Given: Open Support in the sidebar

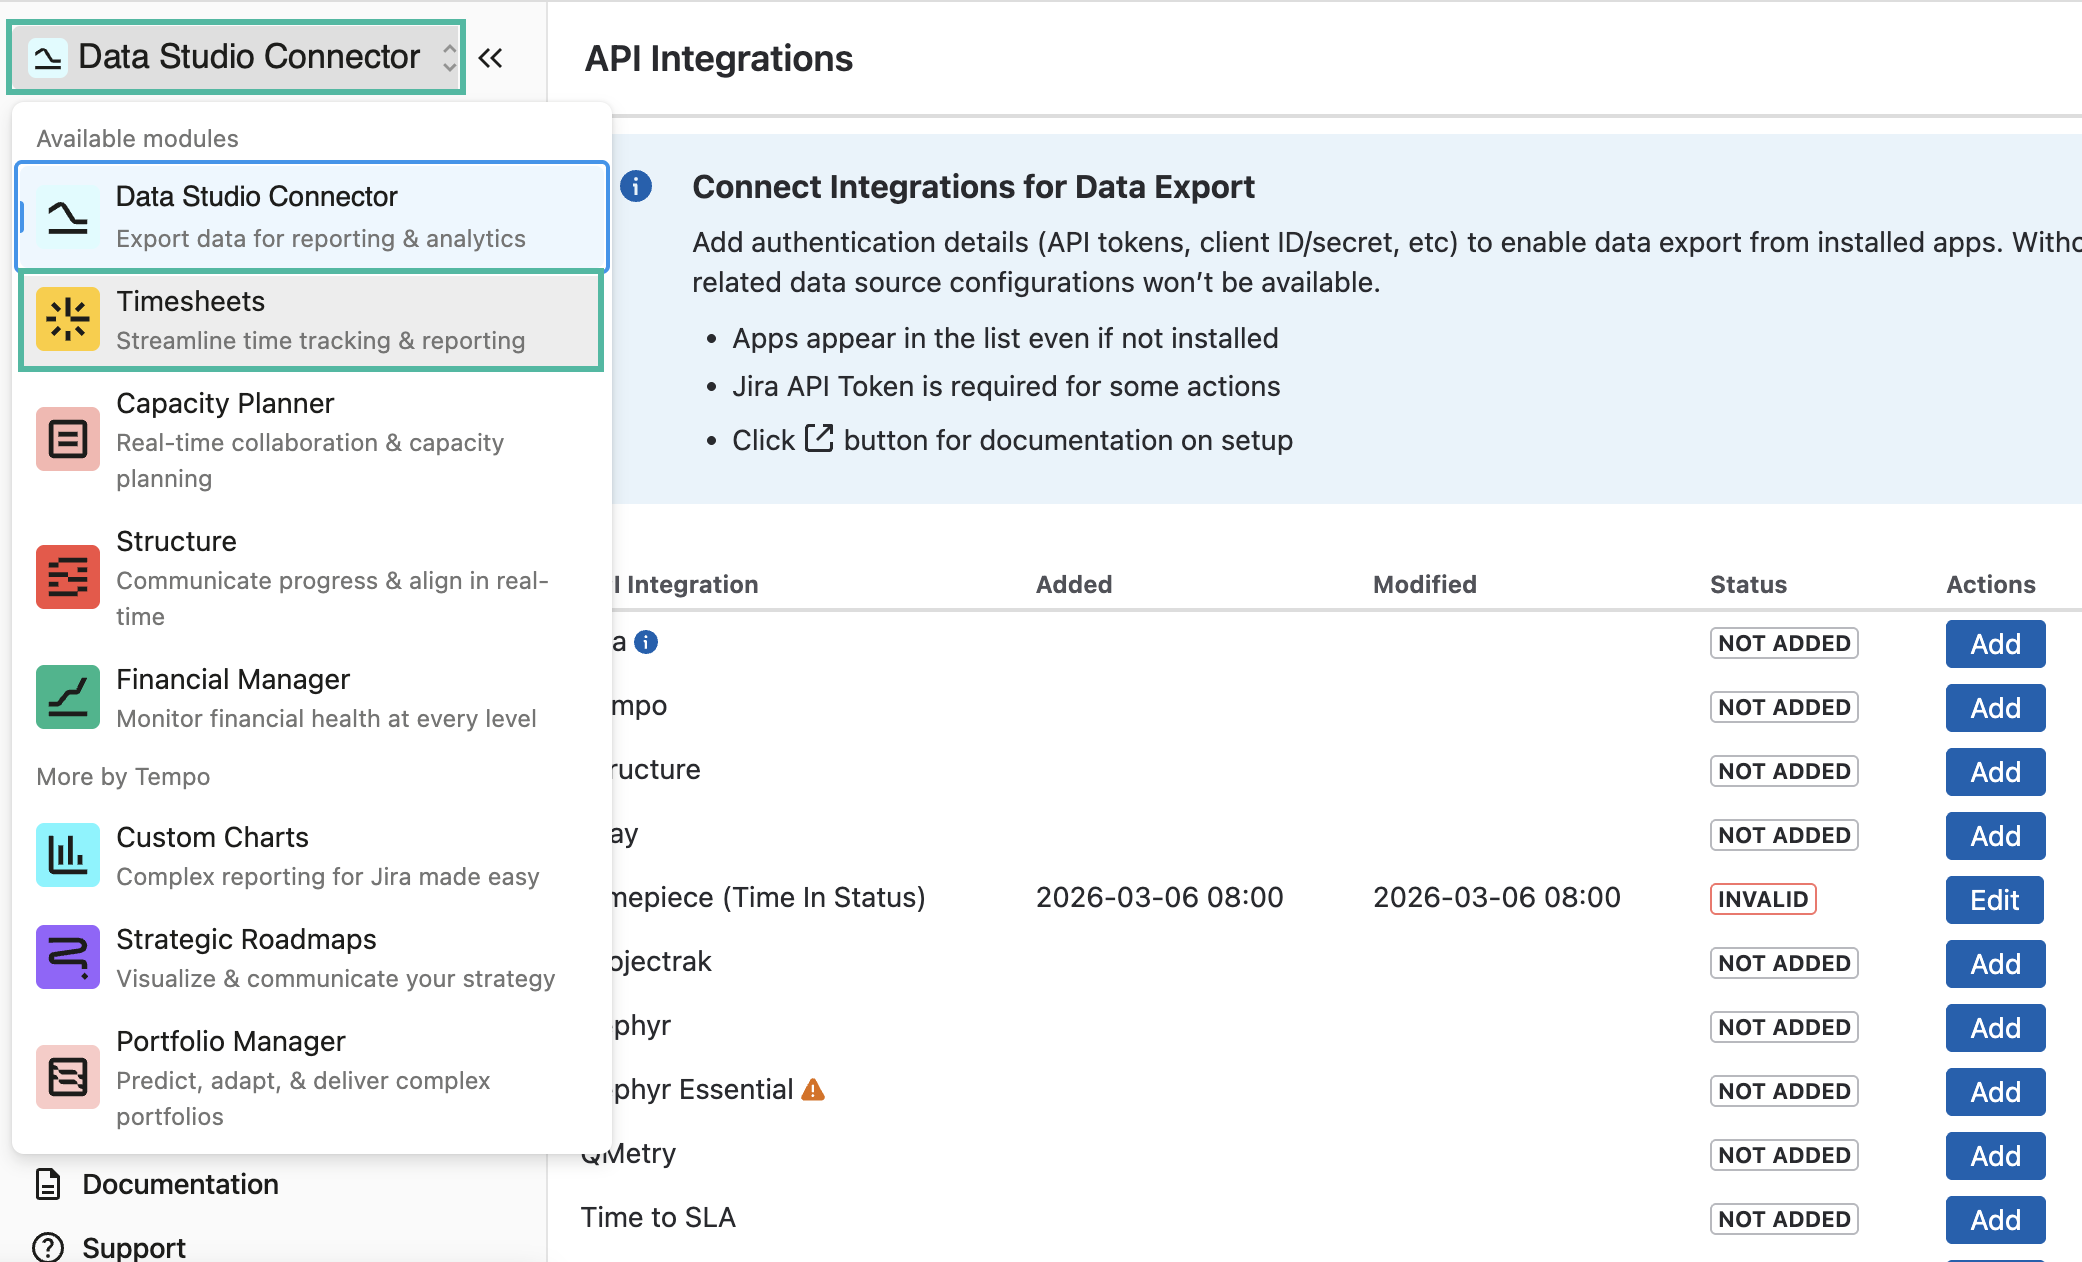Looking at the screenshot, I should pos(134,1247).
